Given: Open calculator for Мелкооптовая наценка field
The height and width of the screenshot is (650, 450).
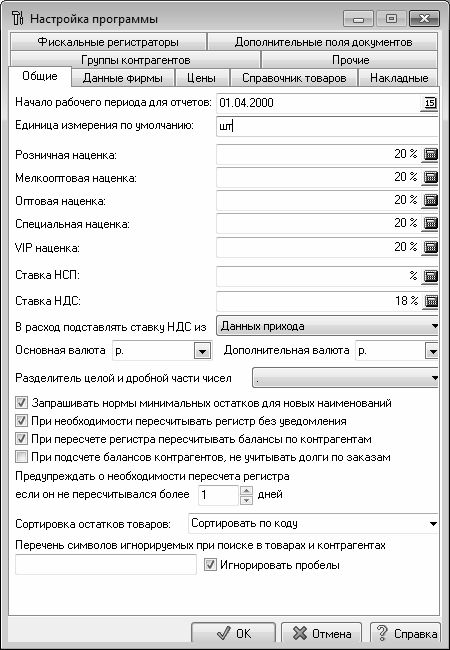Looking at the screenshot, I should [431, 177].
